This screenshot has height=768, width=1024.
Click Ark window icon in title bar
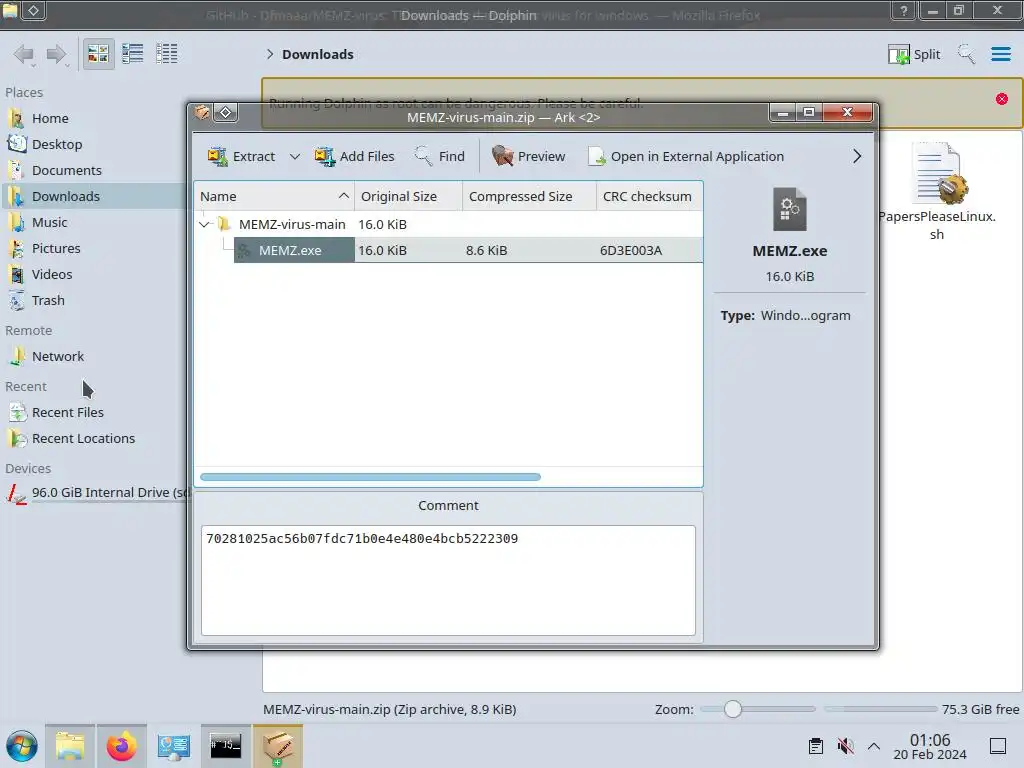point(202,113)
